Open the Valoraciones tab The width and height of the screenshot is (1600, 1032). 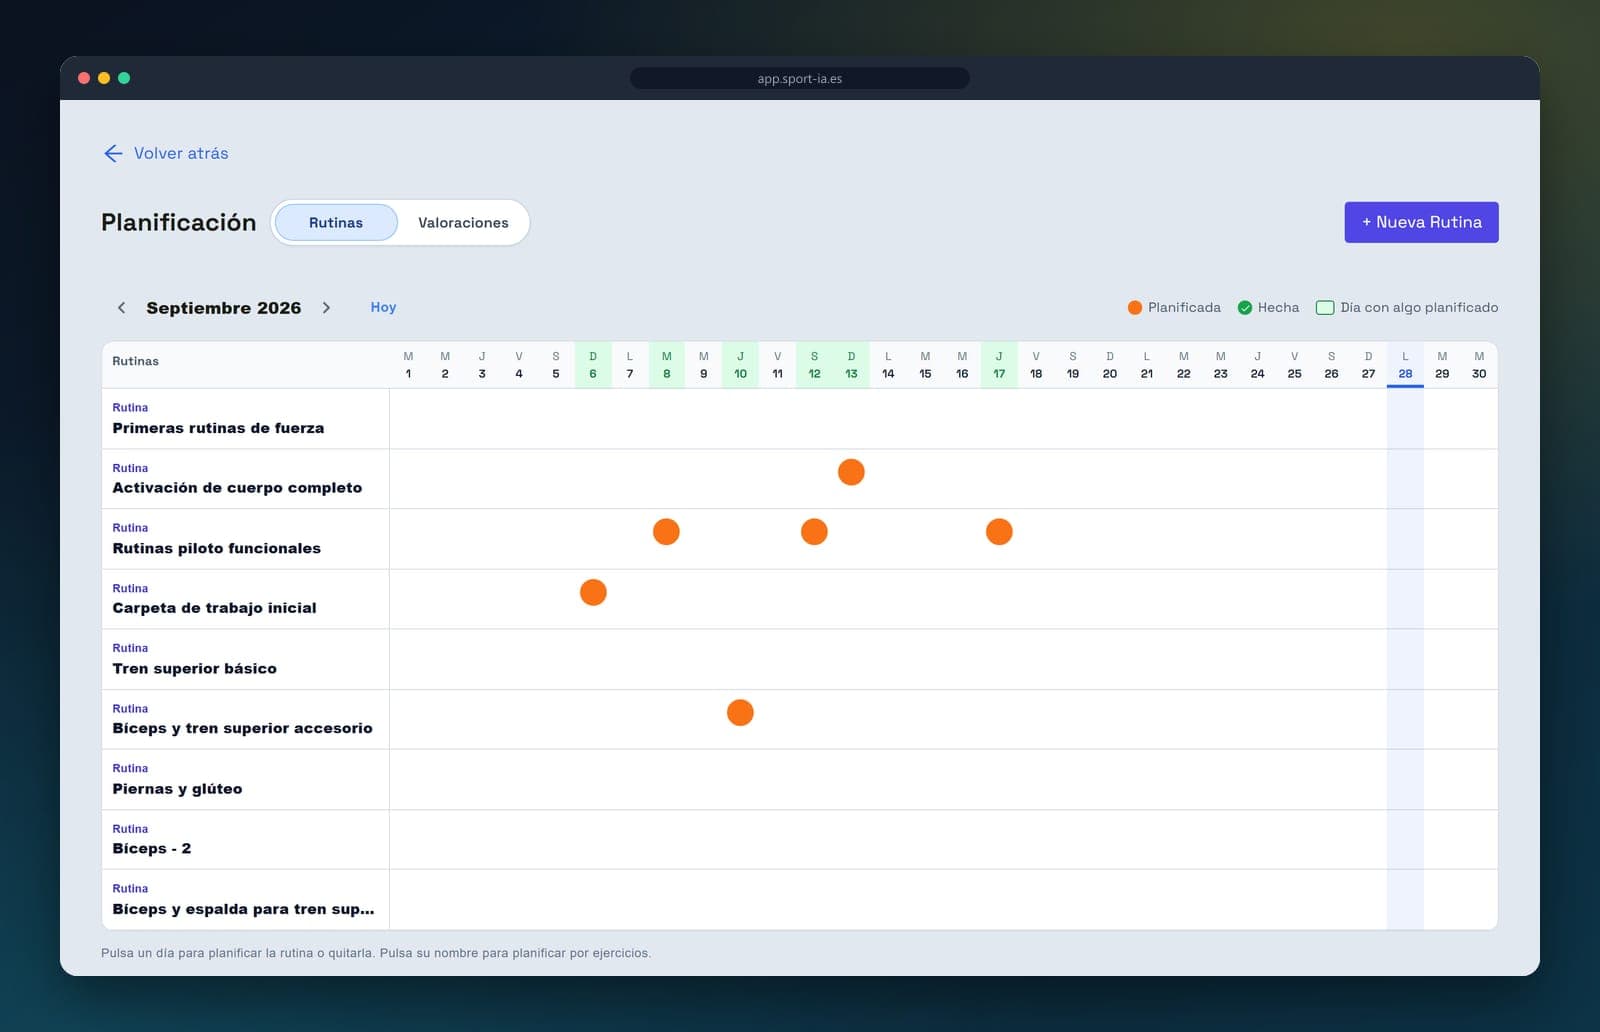(x=463, y=223)
